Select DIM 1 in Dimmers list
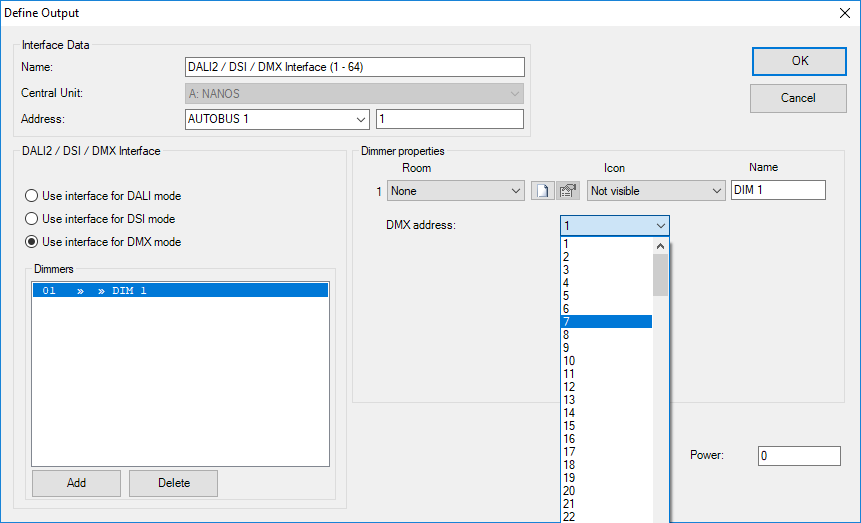 point(180,291)
